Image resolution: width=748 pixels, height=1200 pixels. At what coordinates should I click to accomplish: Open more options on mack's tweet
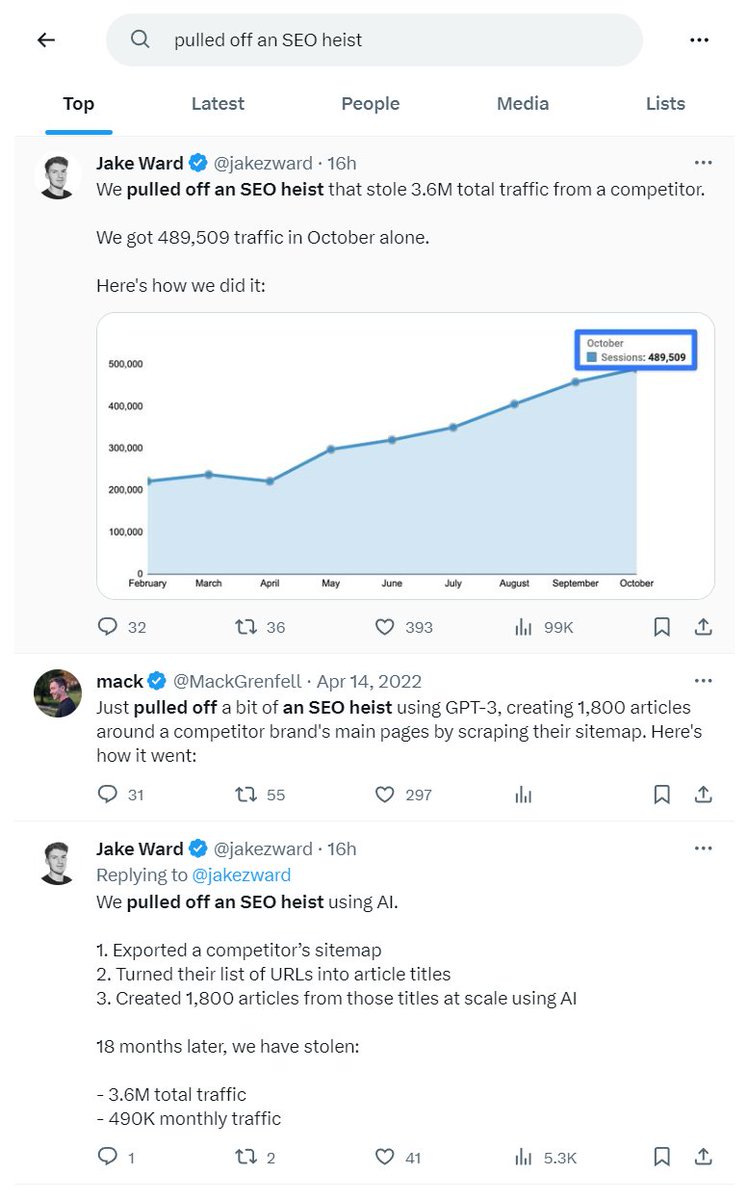(703, 681)
